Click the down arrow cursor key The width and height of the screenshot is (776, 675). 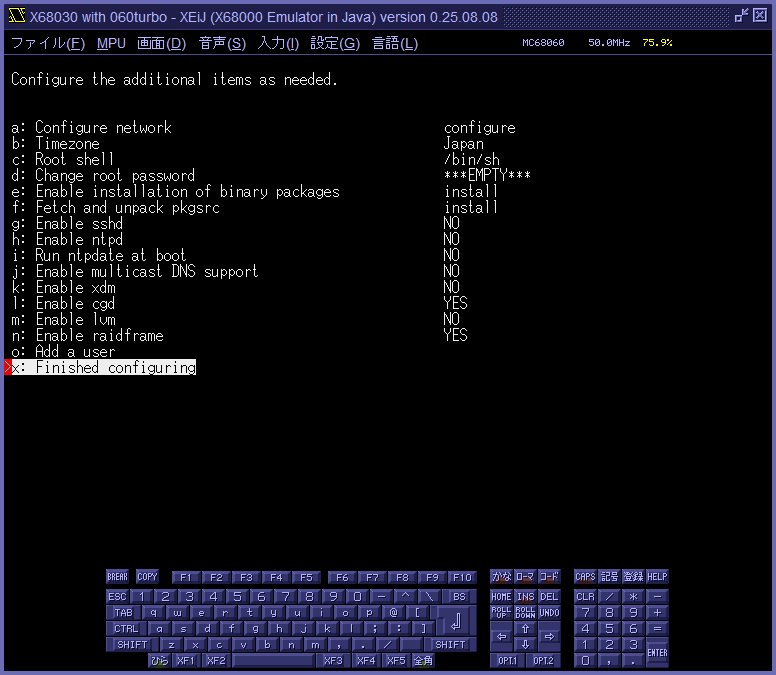coord(526,644)
